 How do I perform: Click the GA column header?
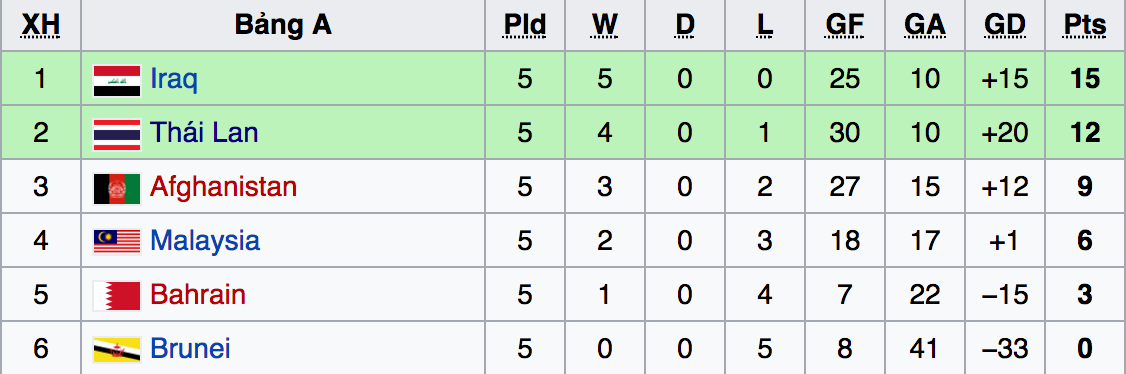[x=925, y=26]
